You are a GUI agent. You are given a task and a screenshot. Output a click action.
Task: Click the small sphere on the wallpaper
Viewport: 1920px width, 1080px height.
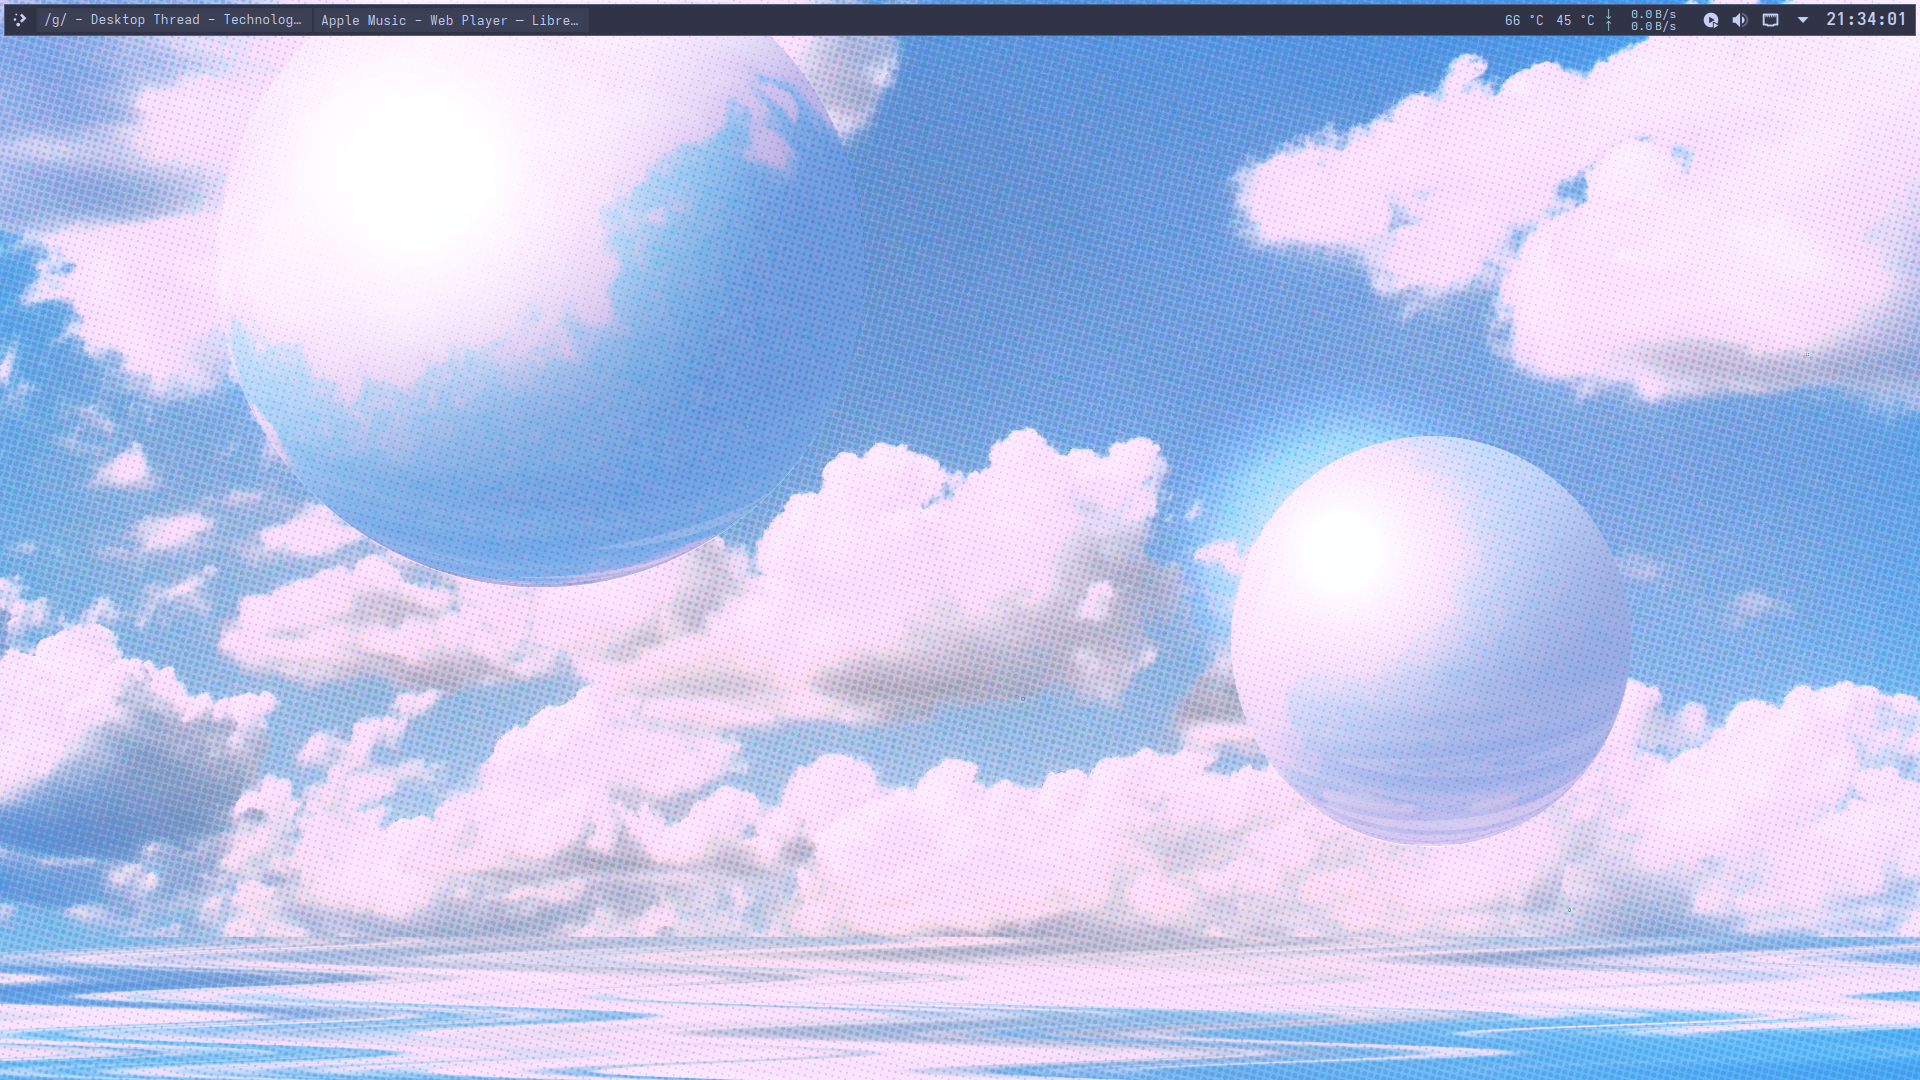(x=1430, y=640)
